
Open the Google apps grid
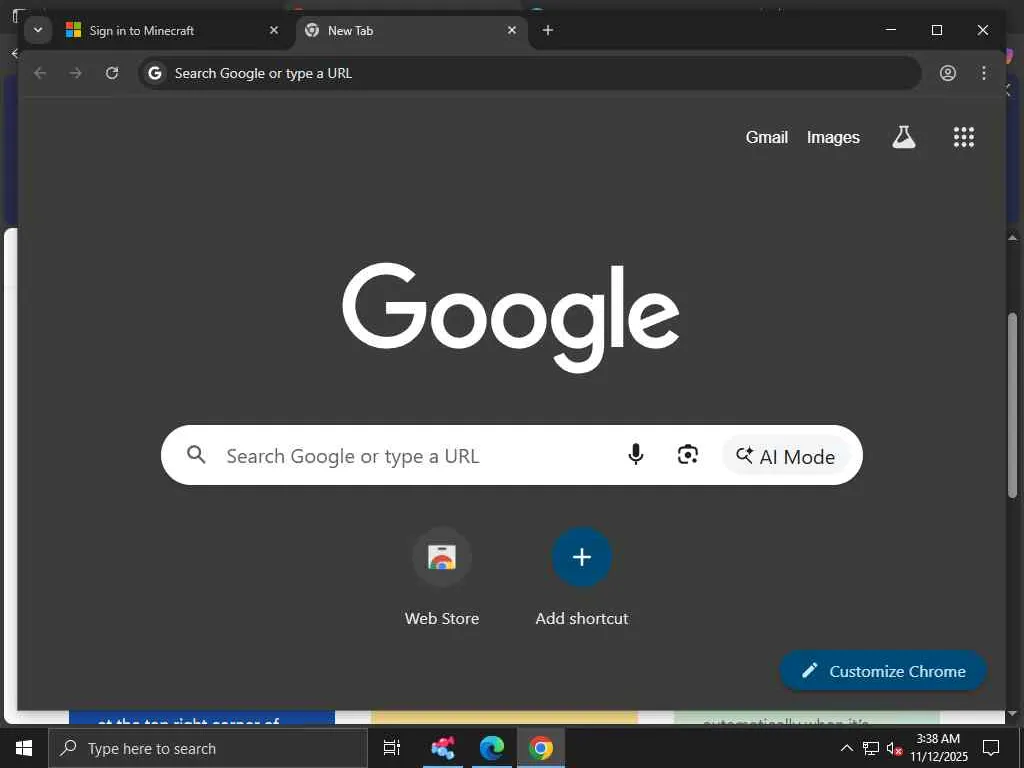[964, 137]
